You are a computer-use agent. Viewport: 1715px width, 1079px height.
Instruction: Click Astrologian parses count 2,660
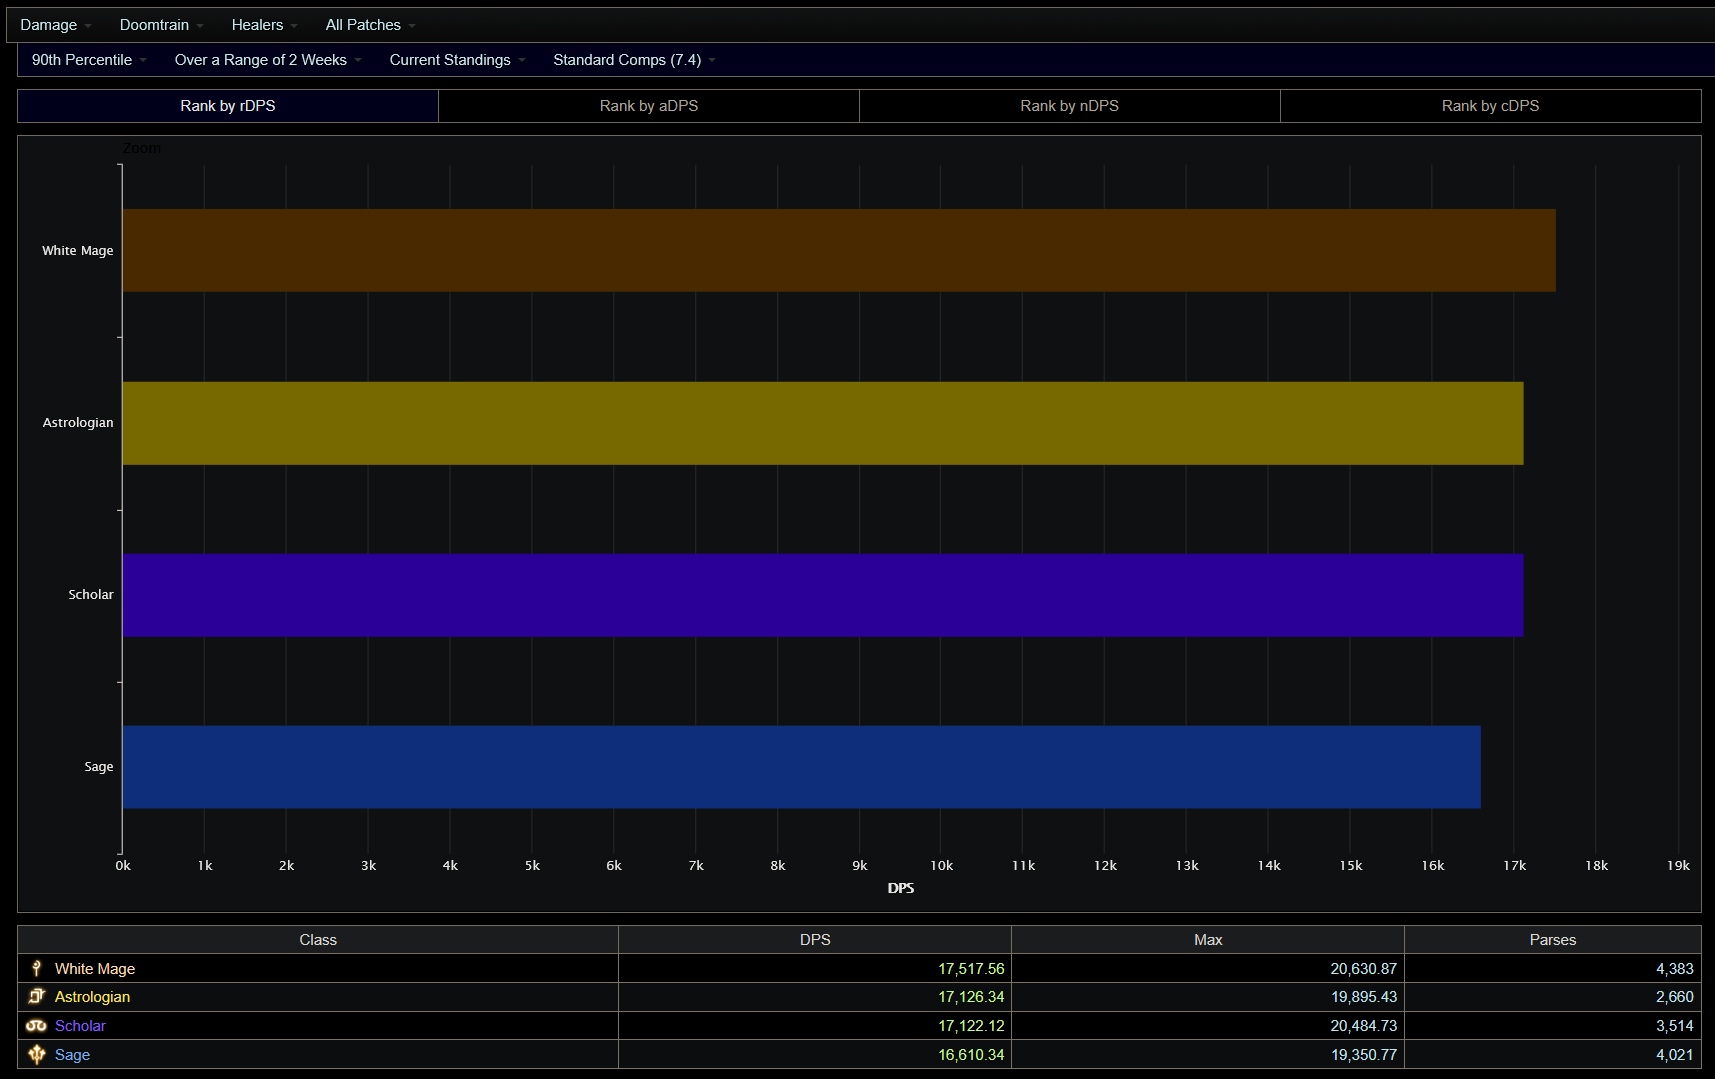click(1675, 996)
